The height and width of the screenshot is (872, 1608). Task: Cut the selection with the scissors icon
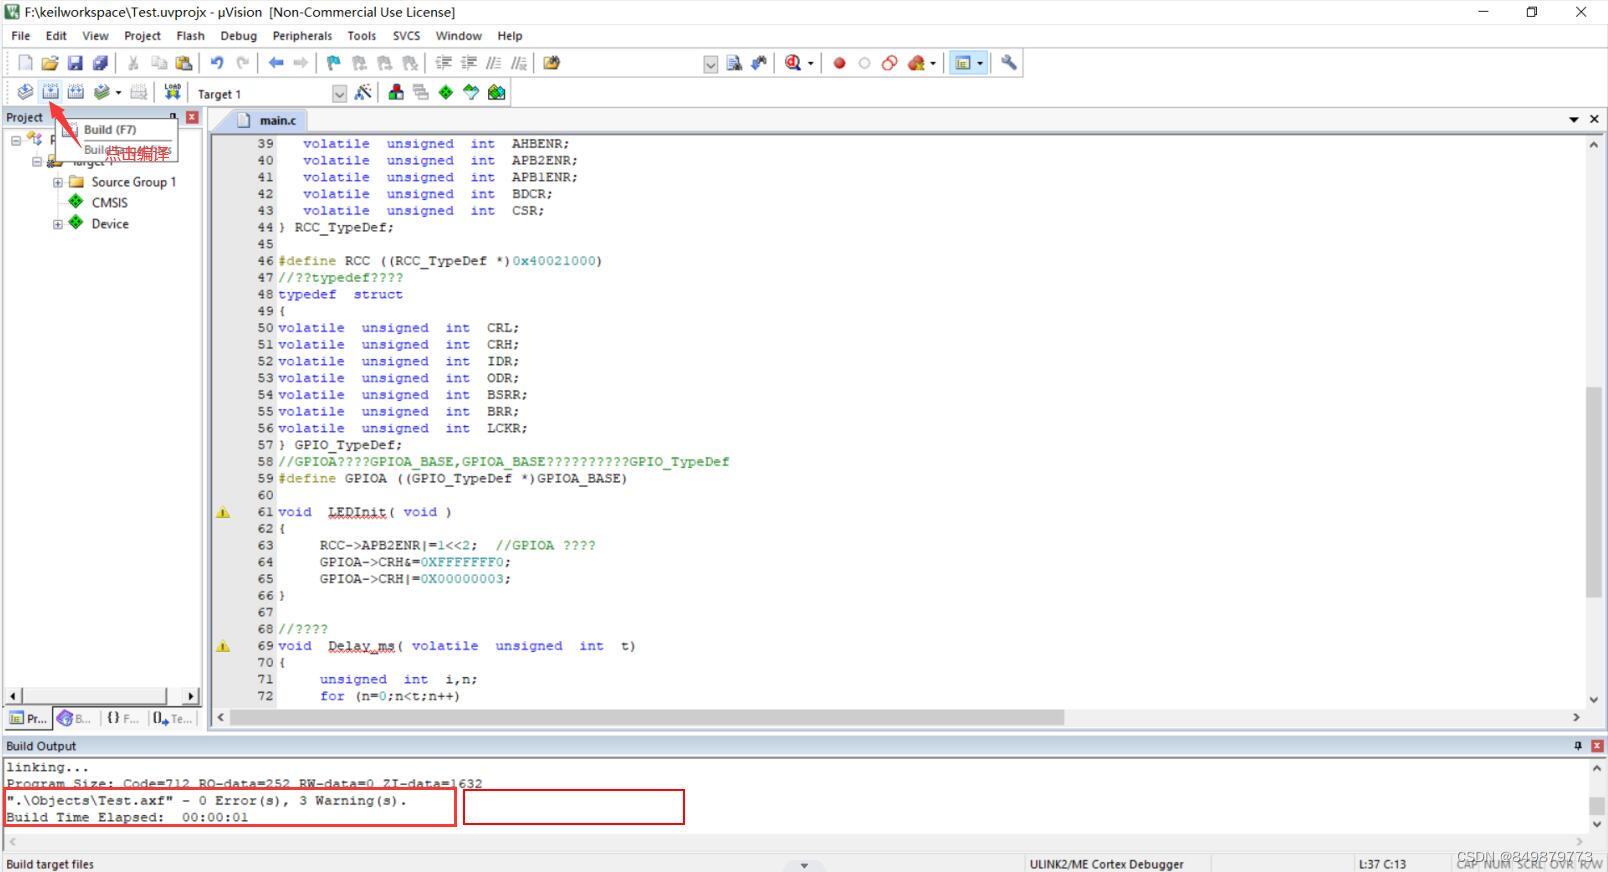(133, 63)
